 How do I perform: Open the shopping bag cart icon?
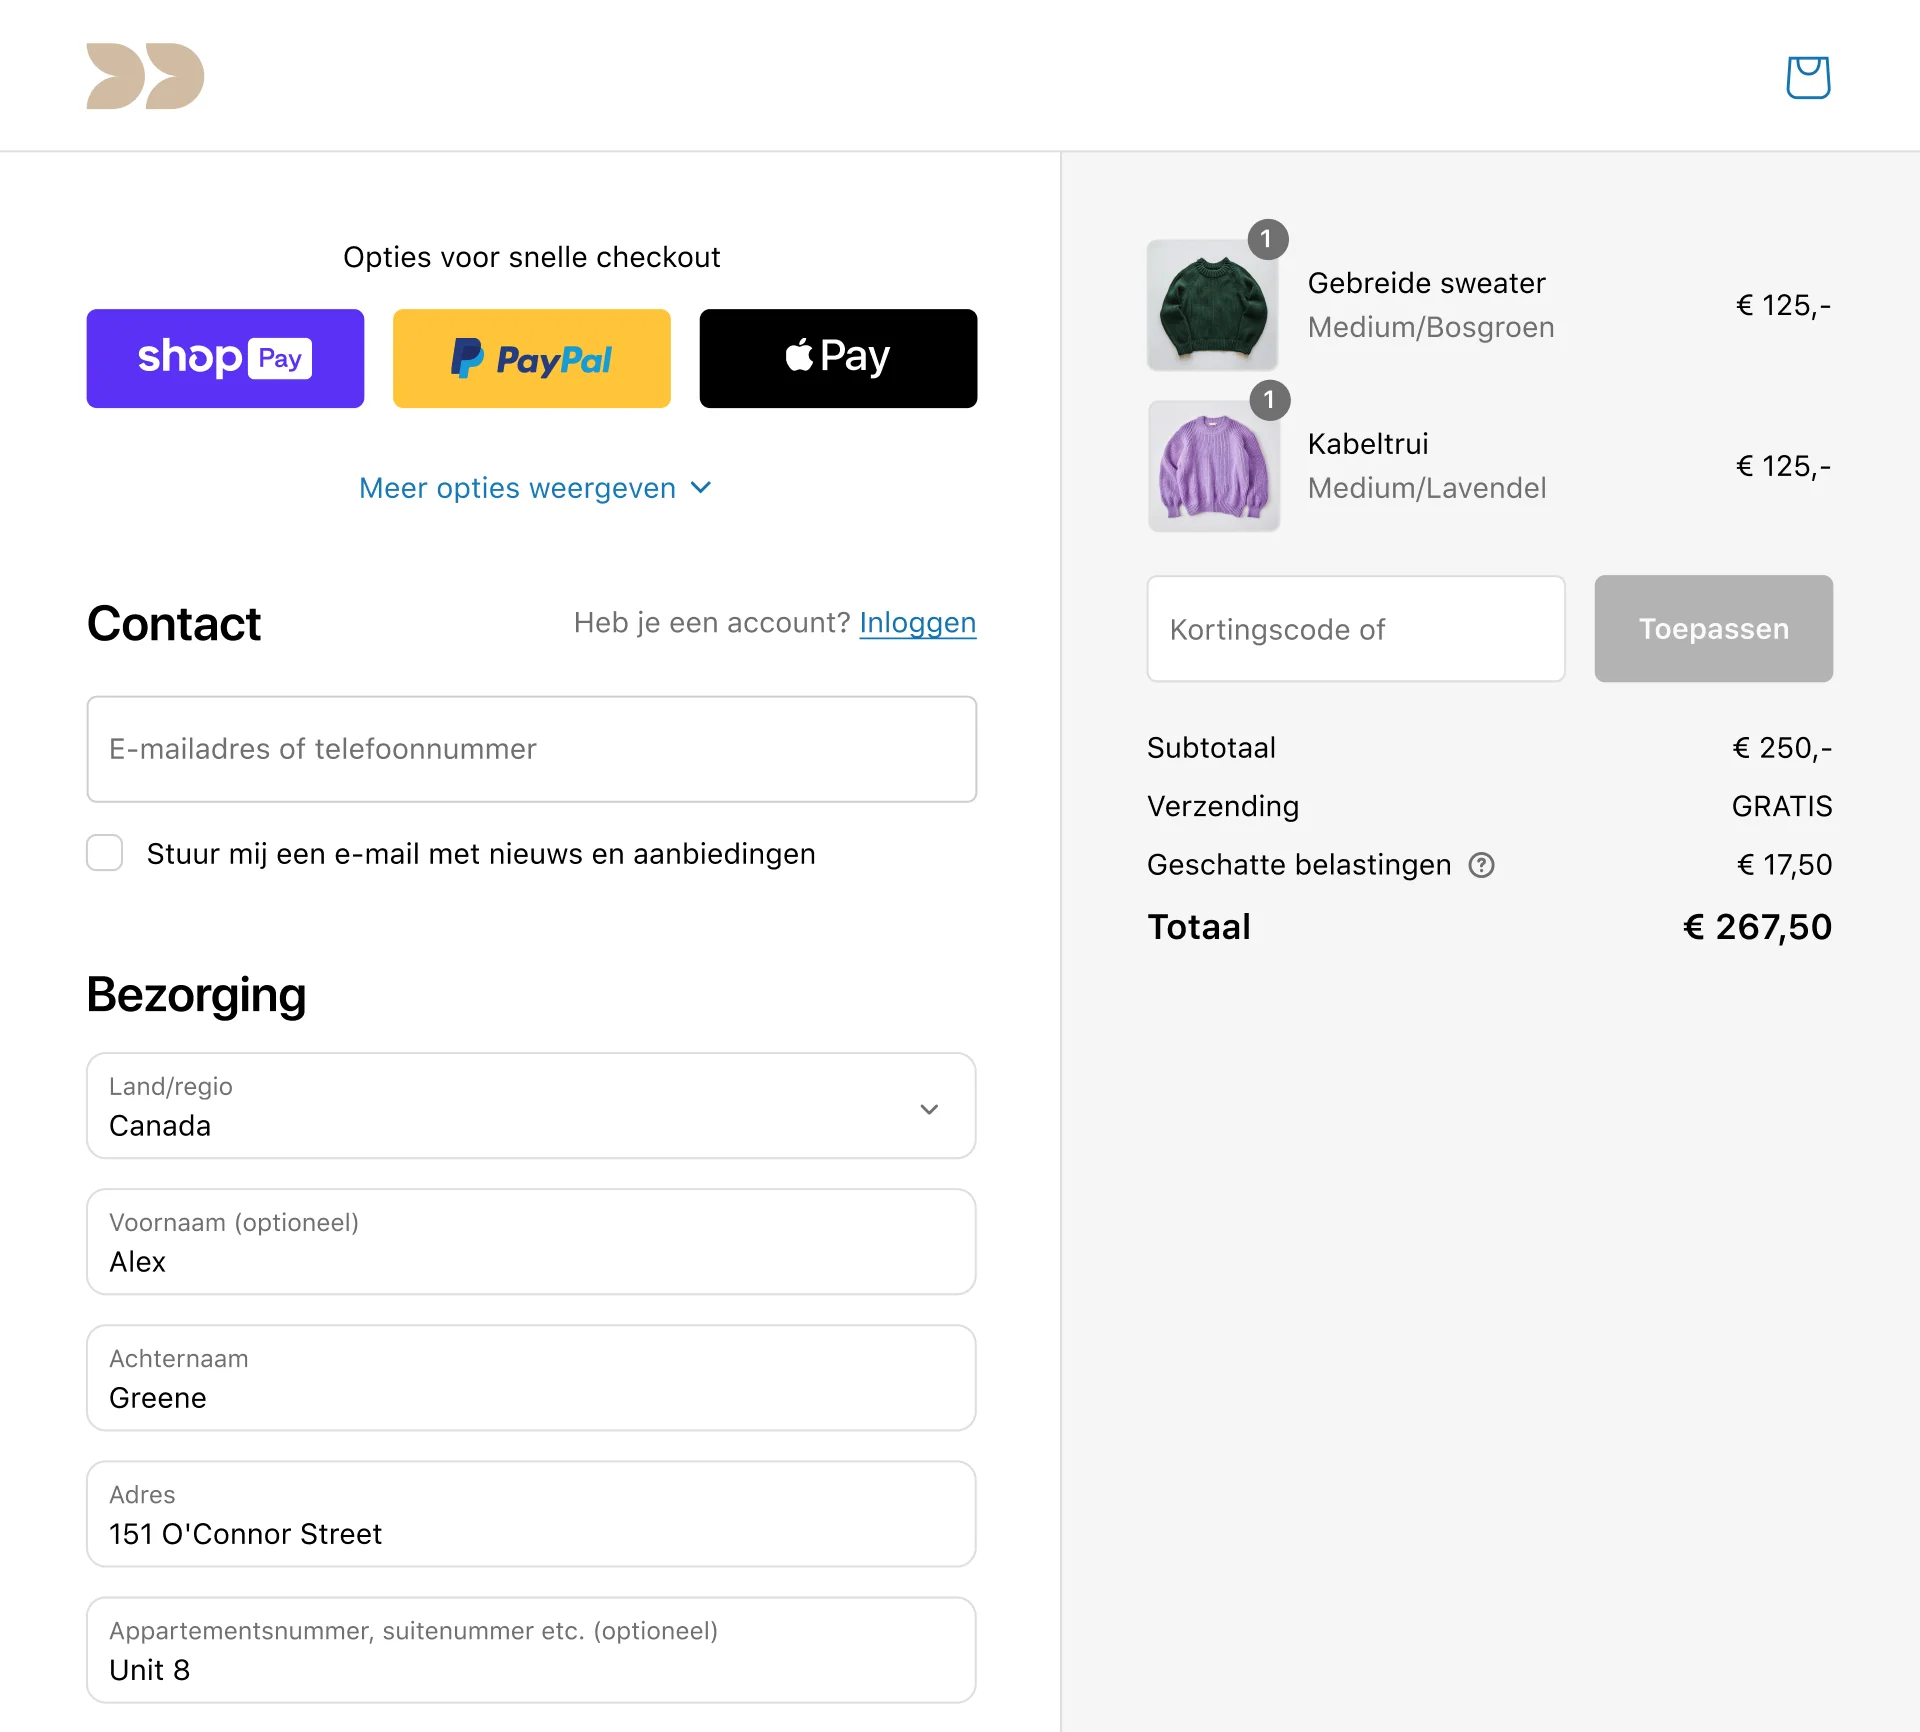tap(1808, 77)
